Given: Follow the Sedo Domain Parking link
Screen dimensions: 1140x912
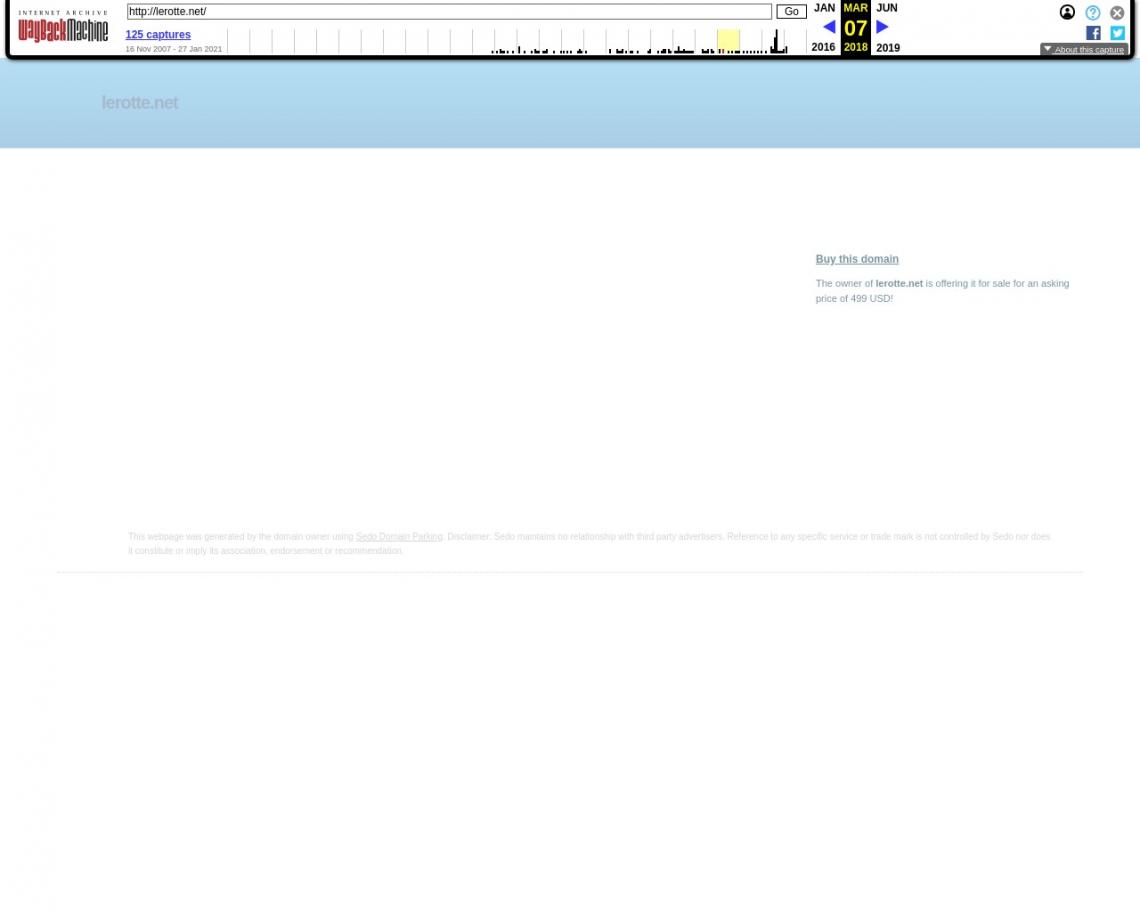Looking at the screenshot, I should pyautogui.click(x=399, y=537).
